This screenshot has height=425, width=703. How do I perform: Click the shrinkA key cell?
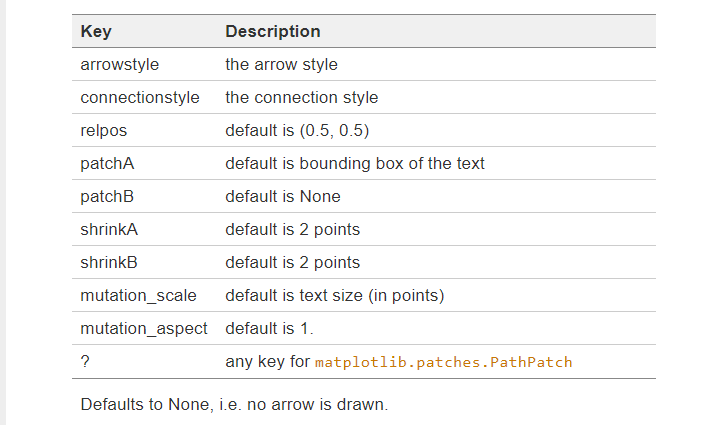click(x=109, y=230)
